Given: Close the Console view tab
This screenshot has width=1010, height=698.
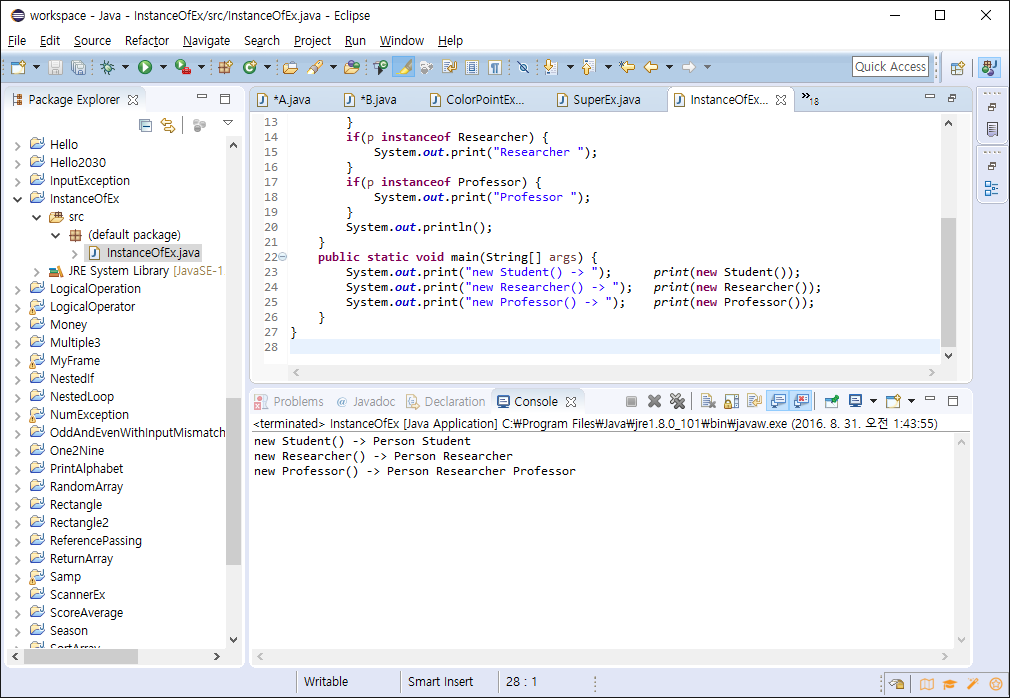Looking at the screenshot, I should coord(571,402).
